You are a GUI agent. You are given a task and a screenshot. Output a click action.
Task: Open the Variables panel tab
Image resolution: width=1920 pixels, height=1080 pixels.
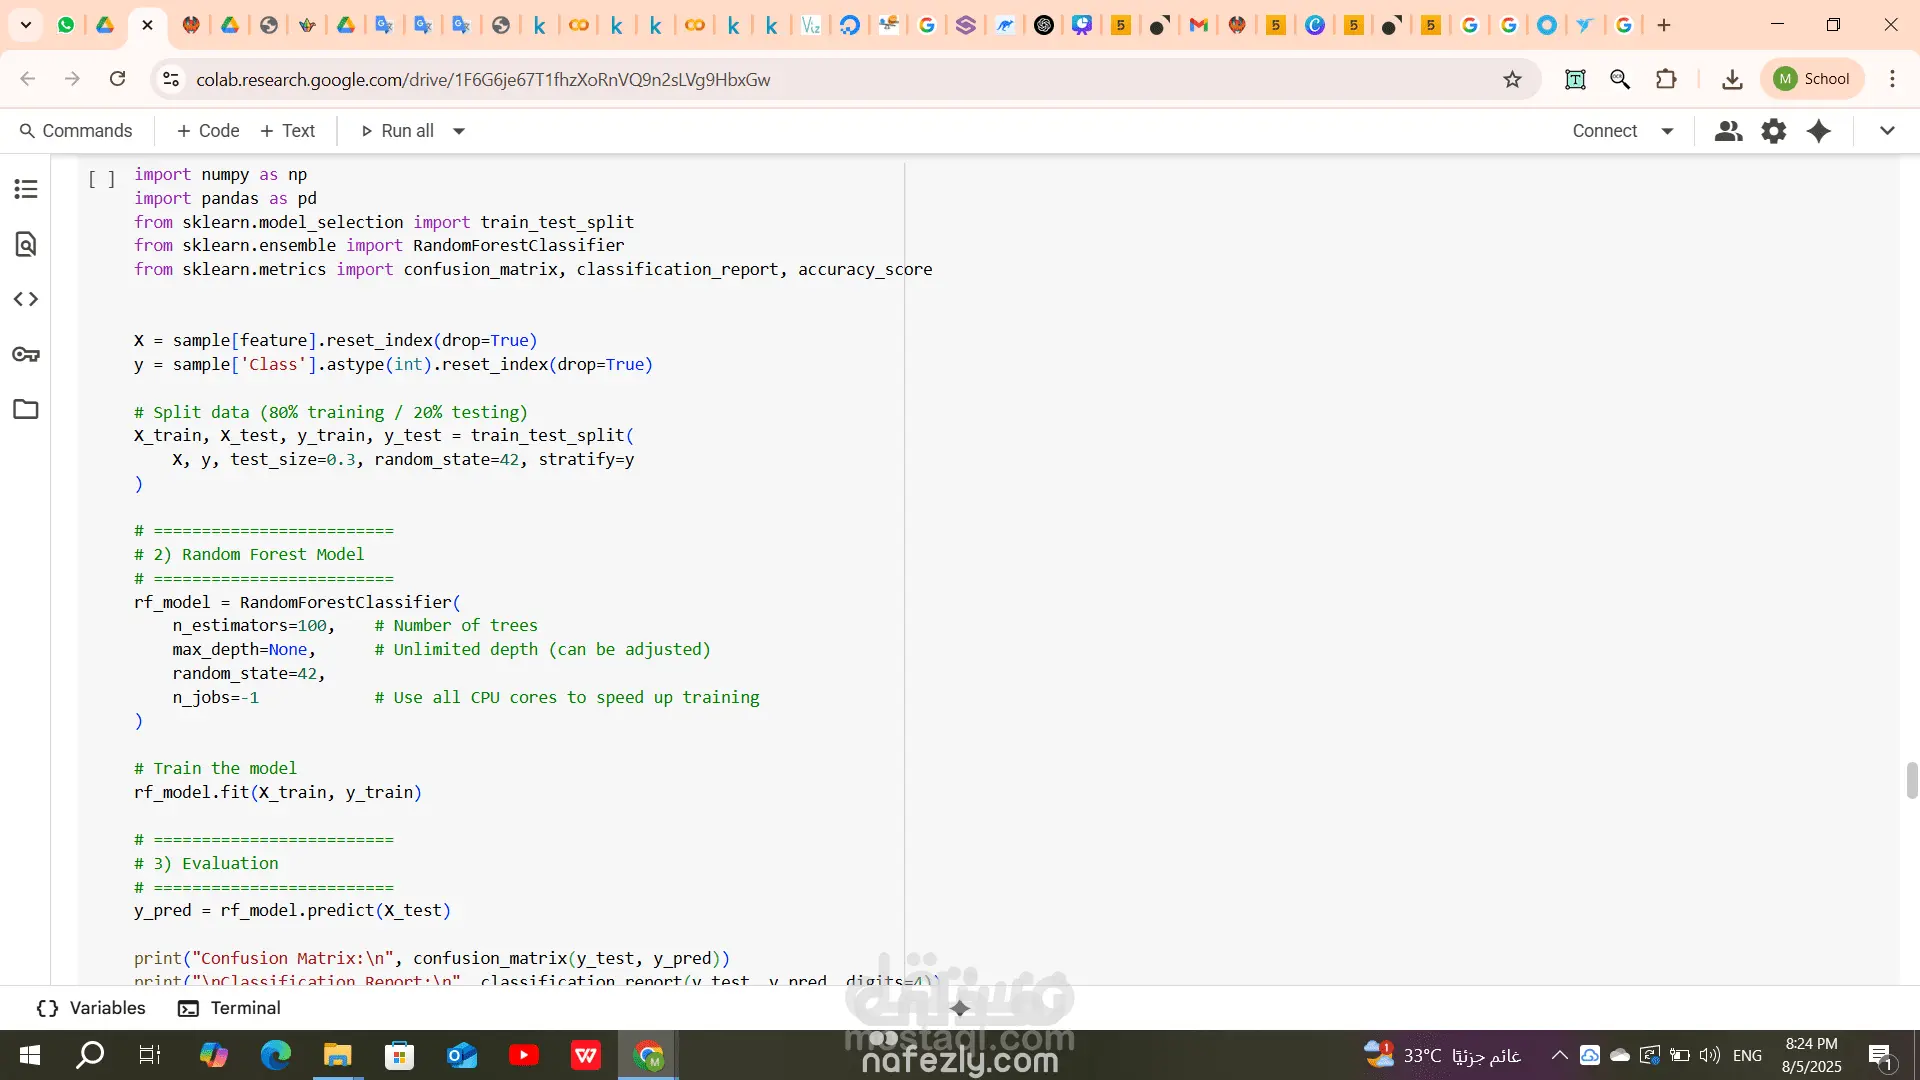(x=91, y=1008)
